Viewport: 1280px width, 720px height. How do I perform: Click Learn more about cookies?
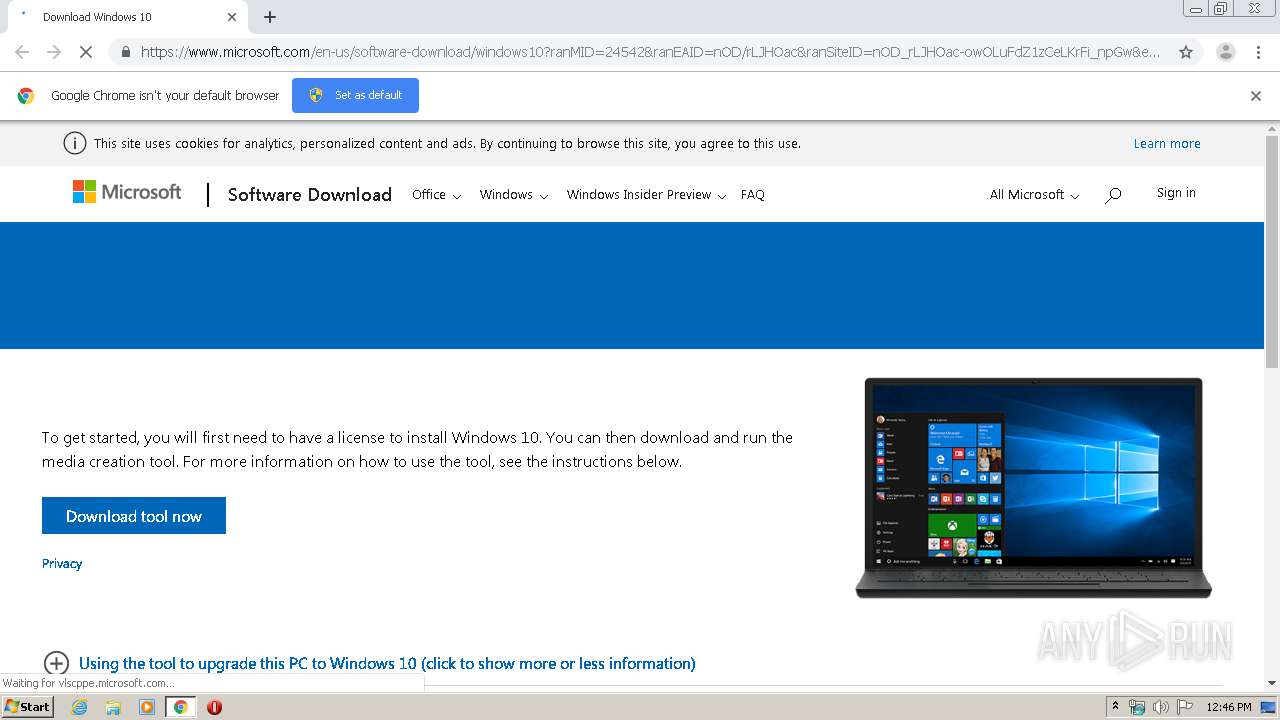[1167, 144]
